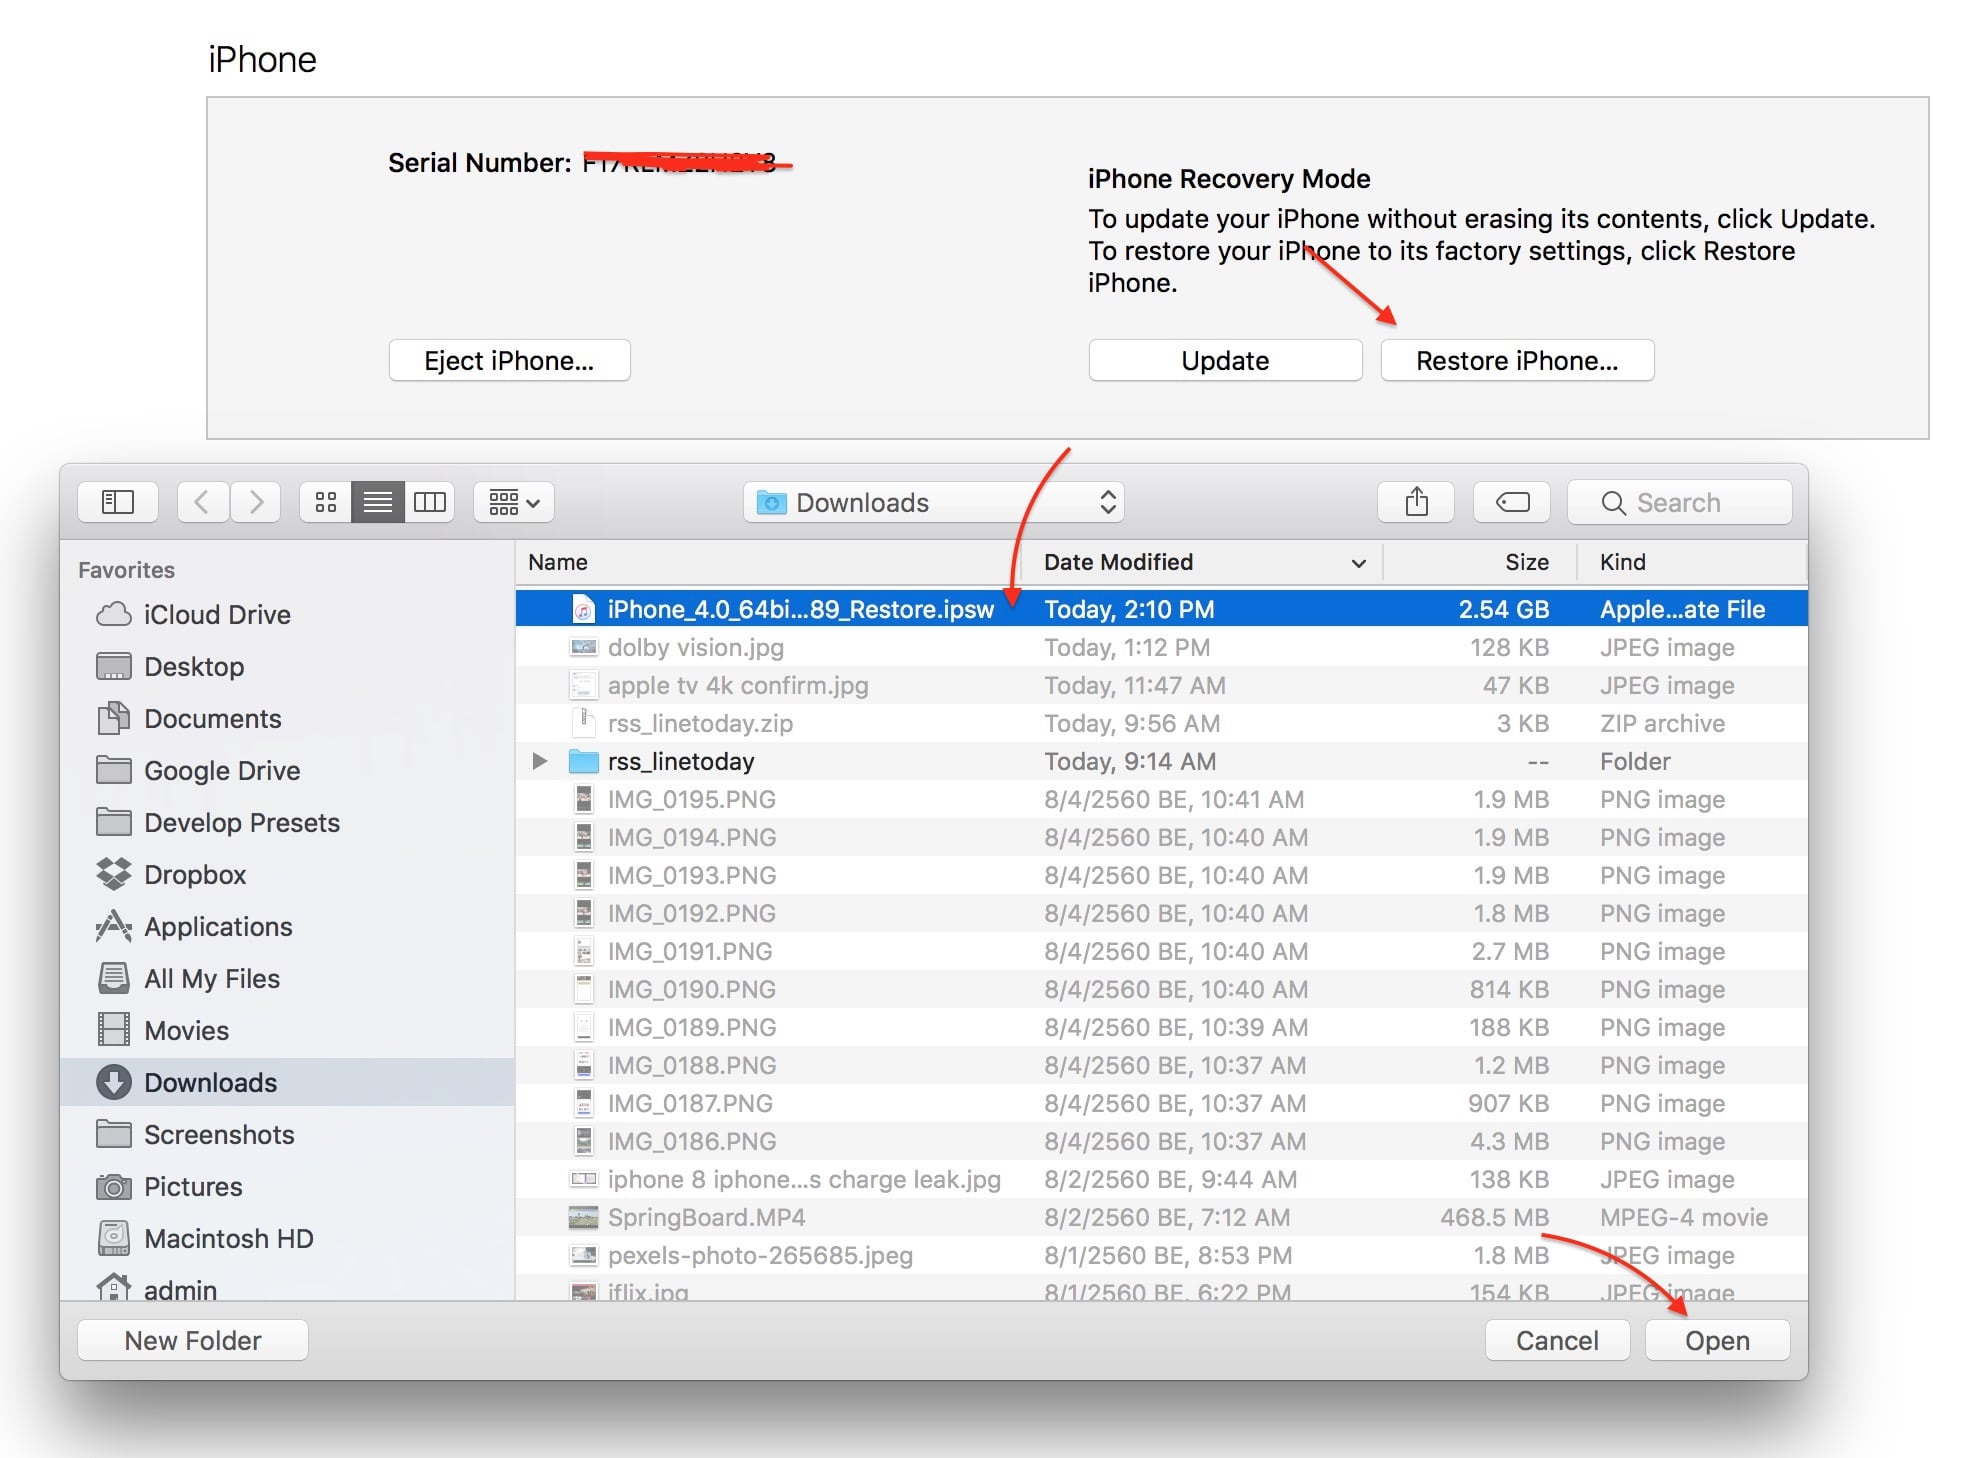Switch to icon view in the toolbar
1980x1458 pixels.
point(325,501)
